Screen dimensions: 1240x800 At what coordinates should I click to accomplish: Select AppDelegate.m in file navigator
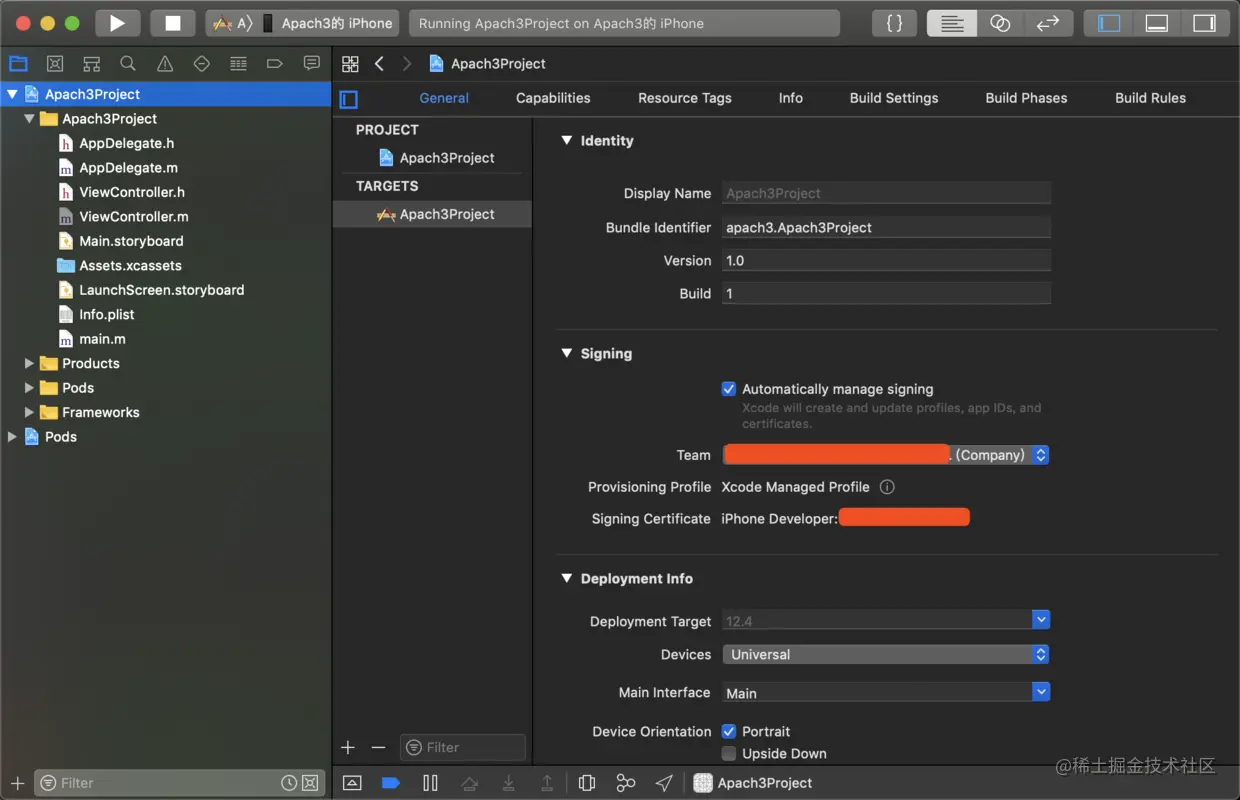[128, 168]
